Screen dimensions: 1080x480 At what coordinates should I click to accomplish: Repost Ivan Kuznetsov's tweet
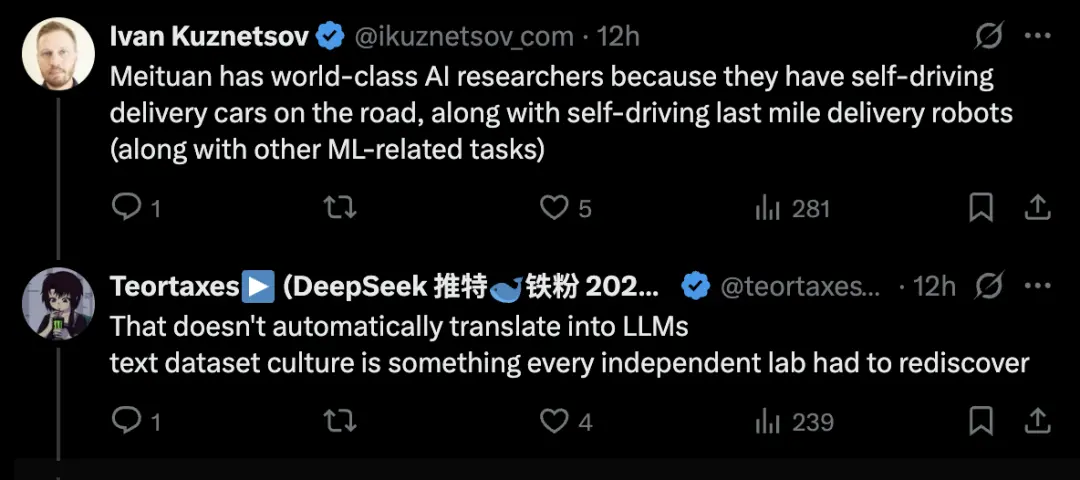(x=341, y=208)
